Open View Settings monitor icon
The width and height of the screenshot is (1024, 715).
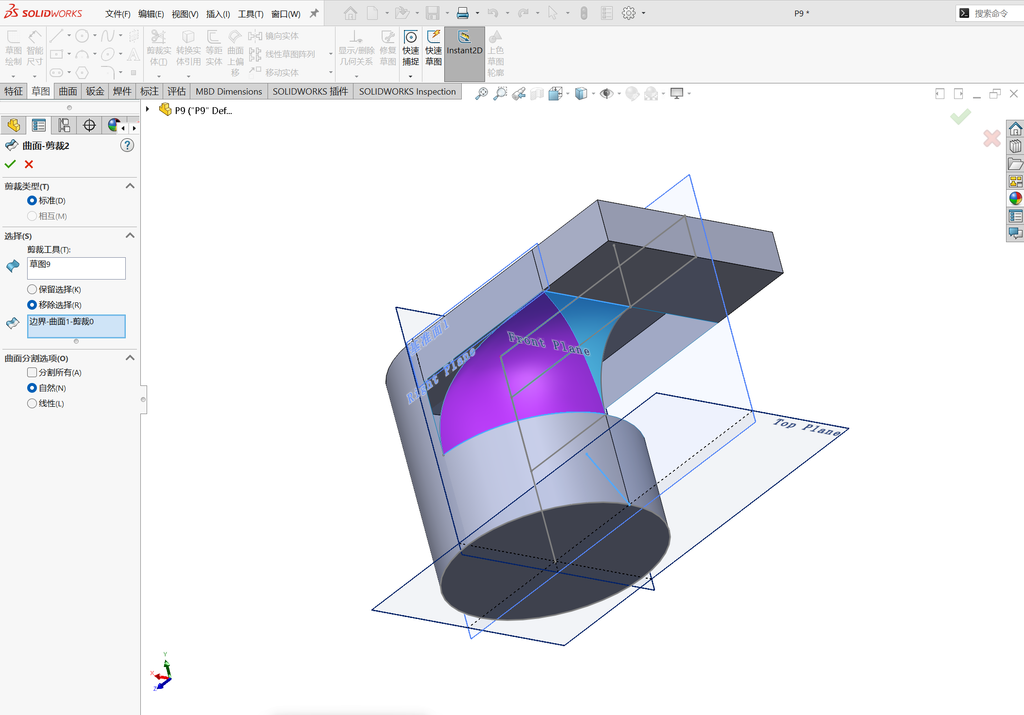coord(677,93)
